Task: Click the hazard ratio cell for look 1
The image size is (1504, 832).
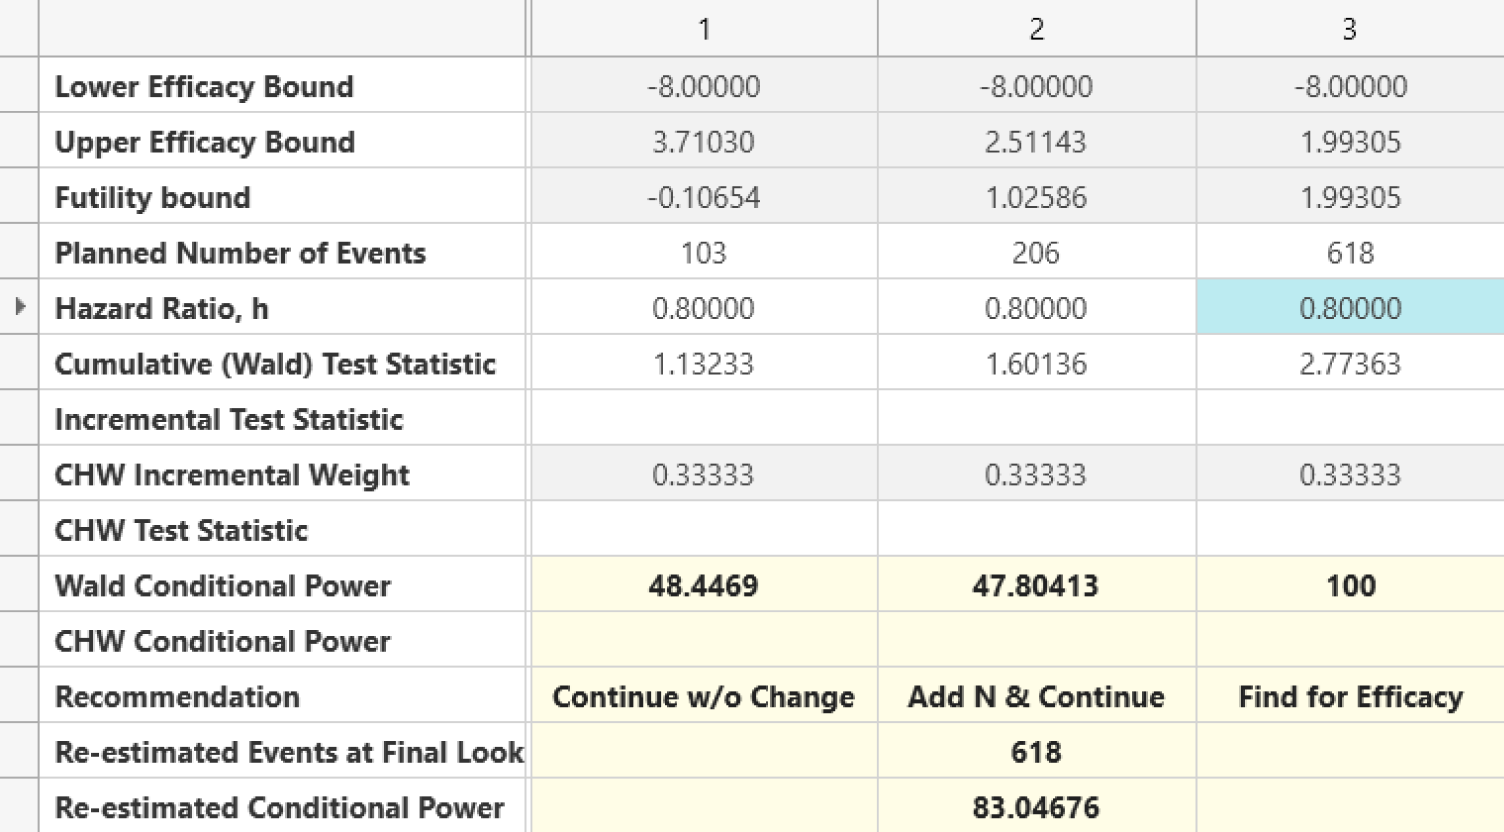Action: click(x=704, y=308)
